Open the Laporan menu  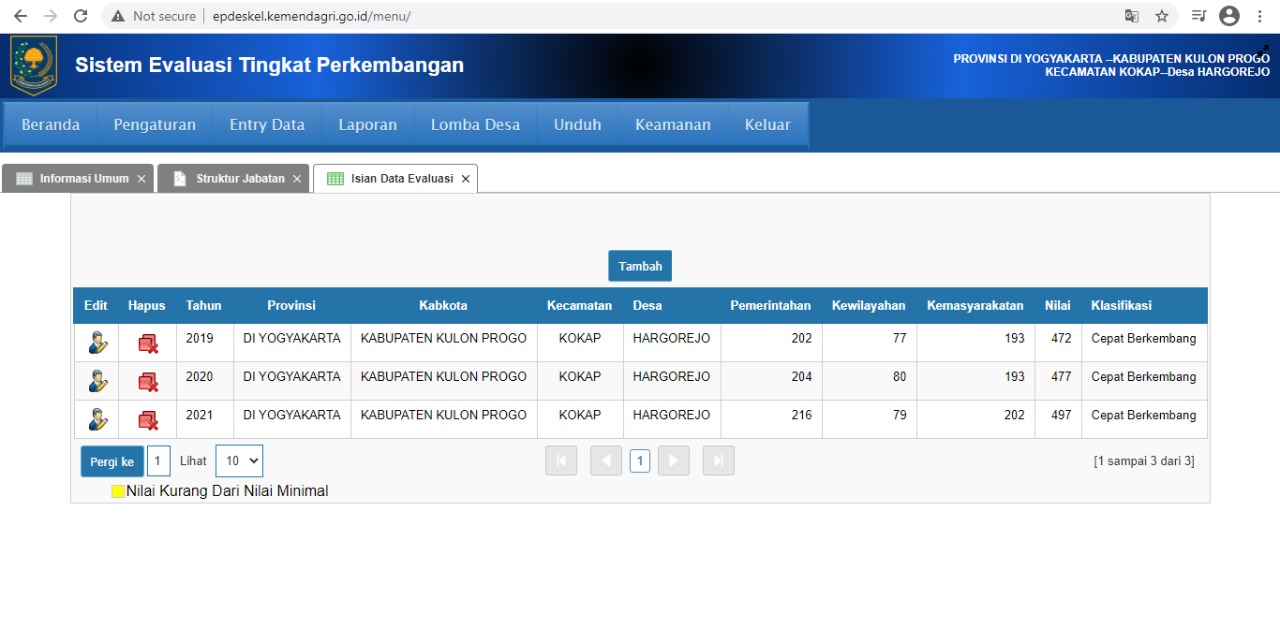[x=367, y=125]
